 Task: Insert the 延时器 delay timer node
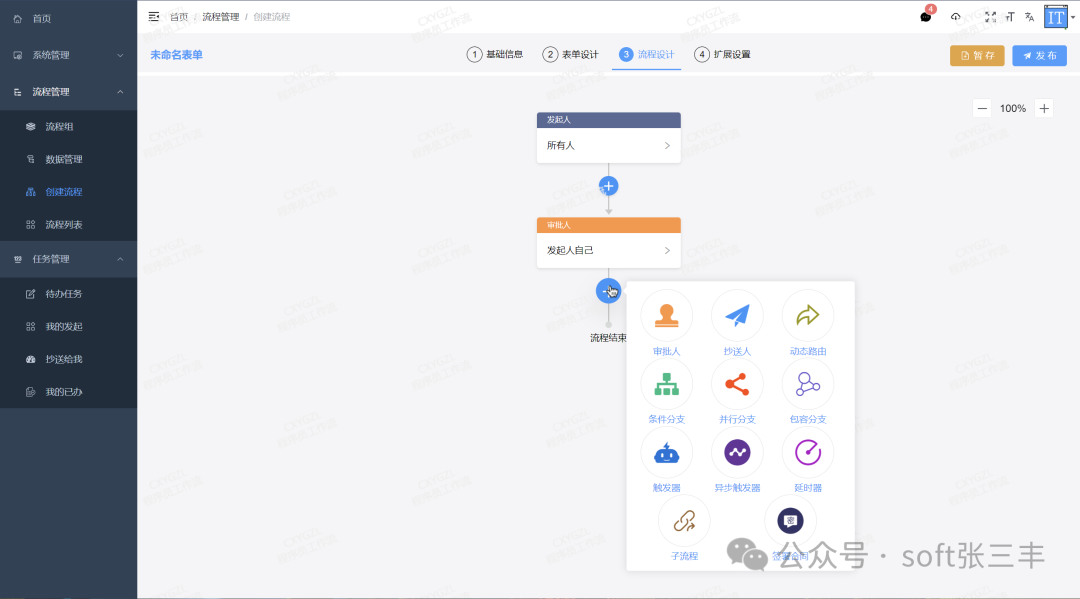(807, 451)
